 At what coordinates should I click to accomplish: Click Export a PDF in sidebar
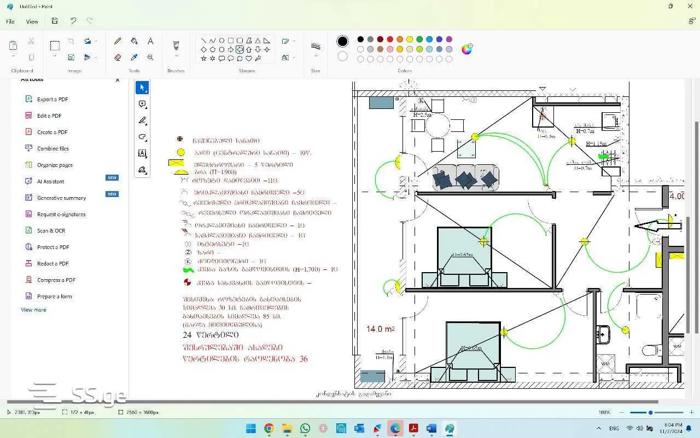tap(52, 99)
